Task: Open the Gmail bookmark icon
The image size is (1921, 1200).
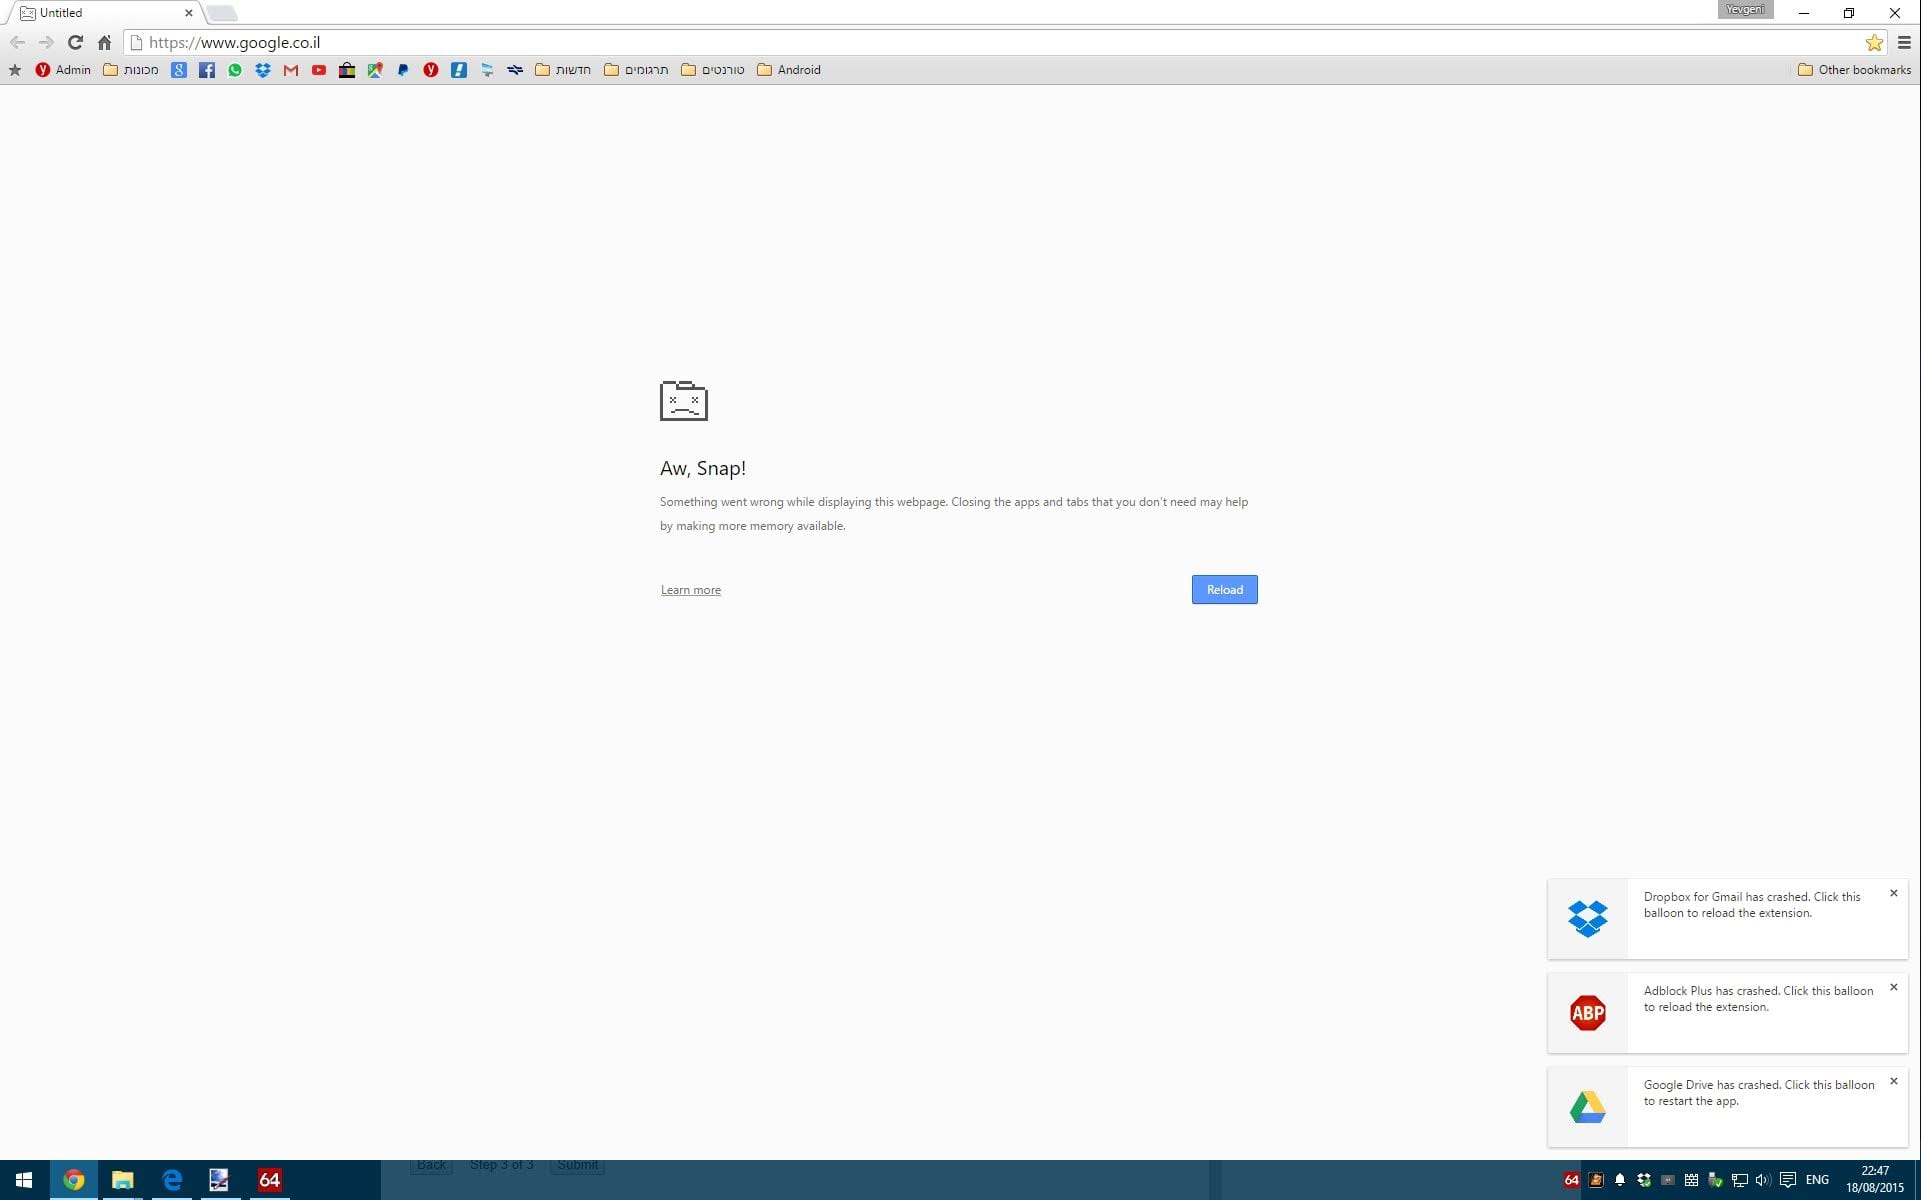Action: click(x=291, y=70)
